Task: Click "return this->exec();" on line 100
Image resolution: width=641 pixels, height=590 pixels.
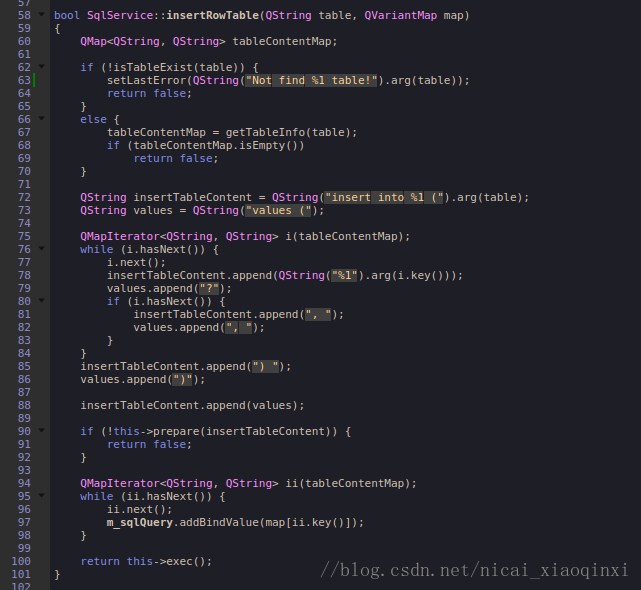Action: (146, 561)
